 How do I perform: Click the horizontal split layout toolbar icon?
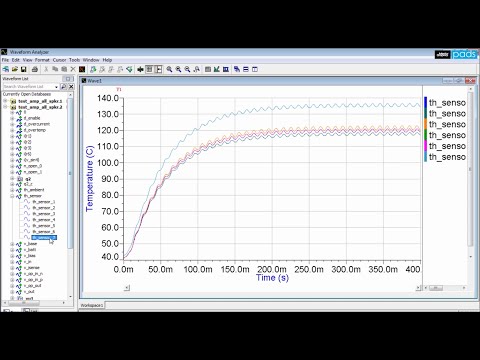246,69
